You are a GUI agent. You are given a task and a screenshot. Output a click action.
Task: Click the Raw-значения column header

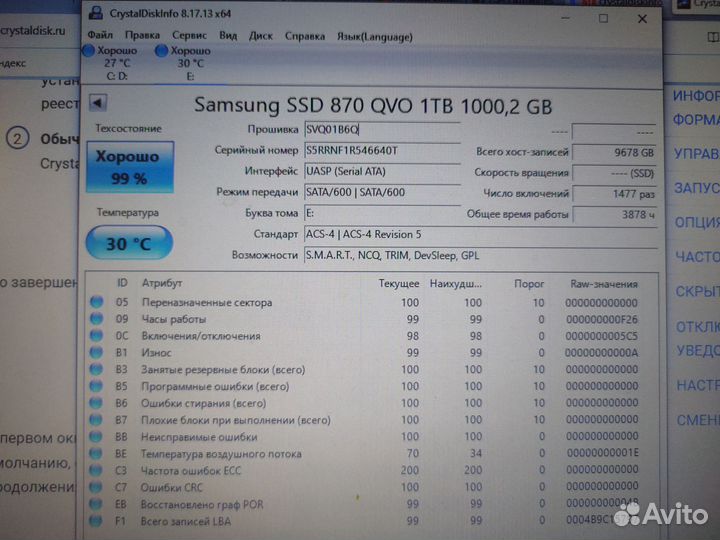point(604,284)
